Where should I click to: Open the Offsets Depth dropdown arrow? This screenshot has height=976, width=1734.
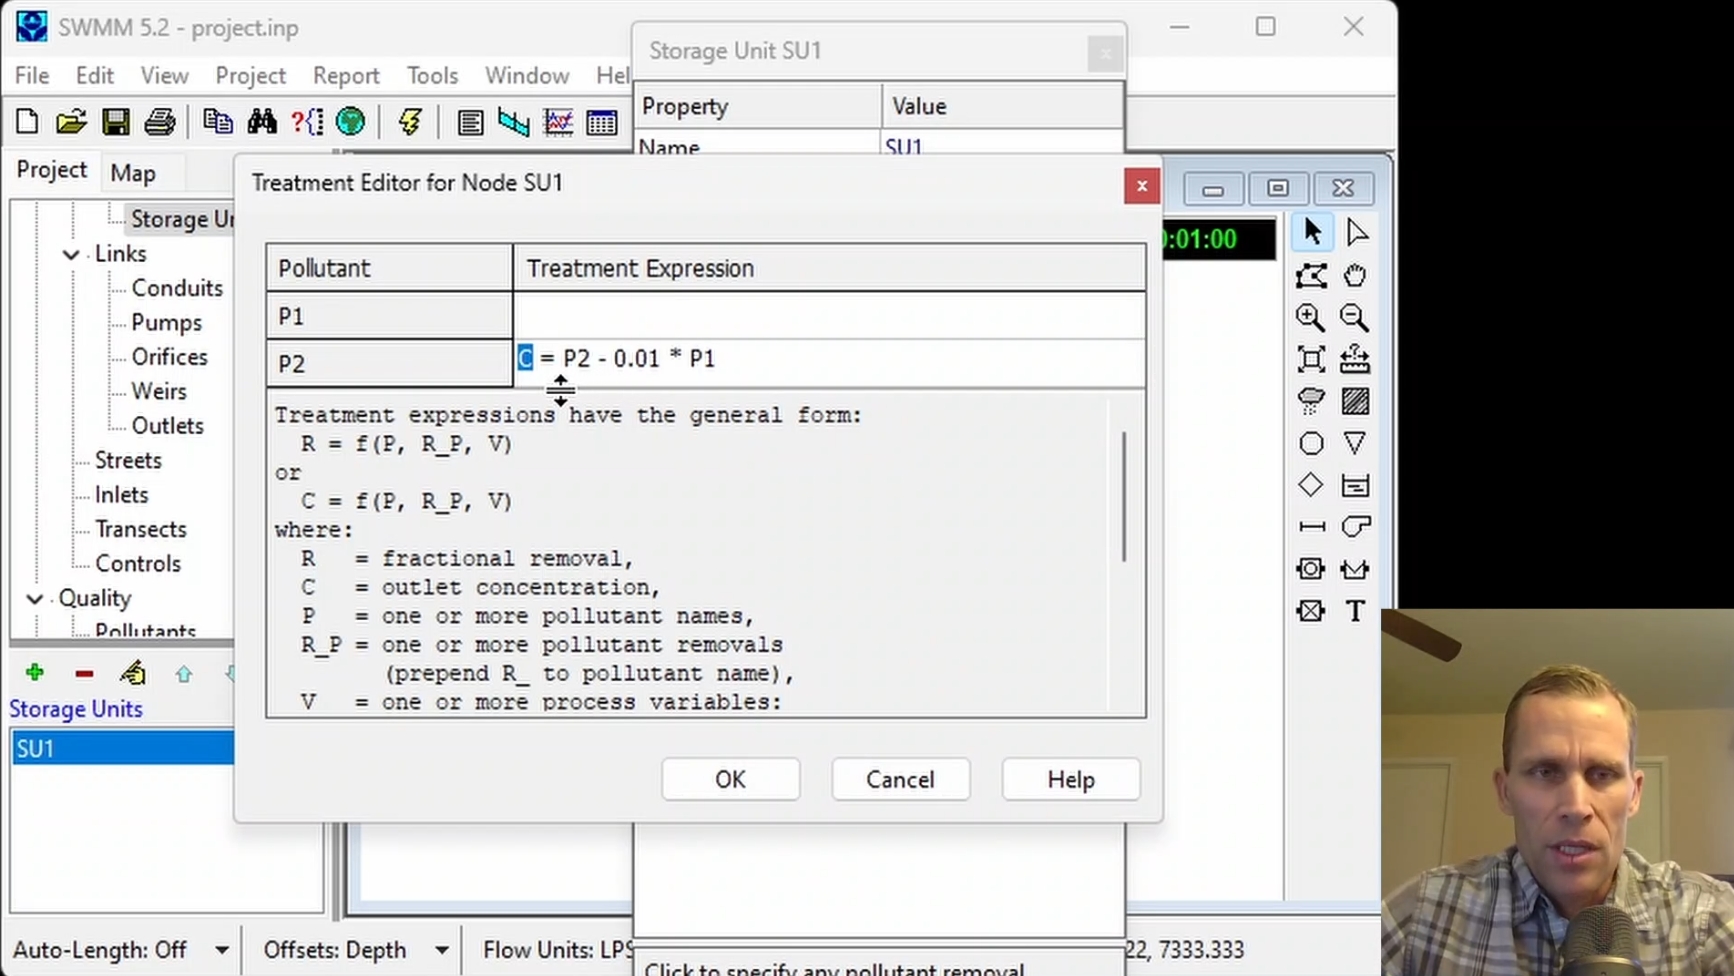coord(441,950)
